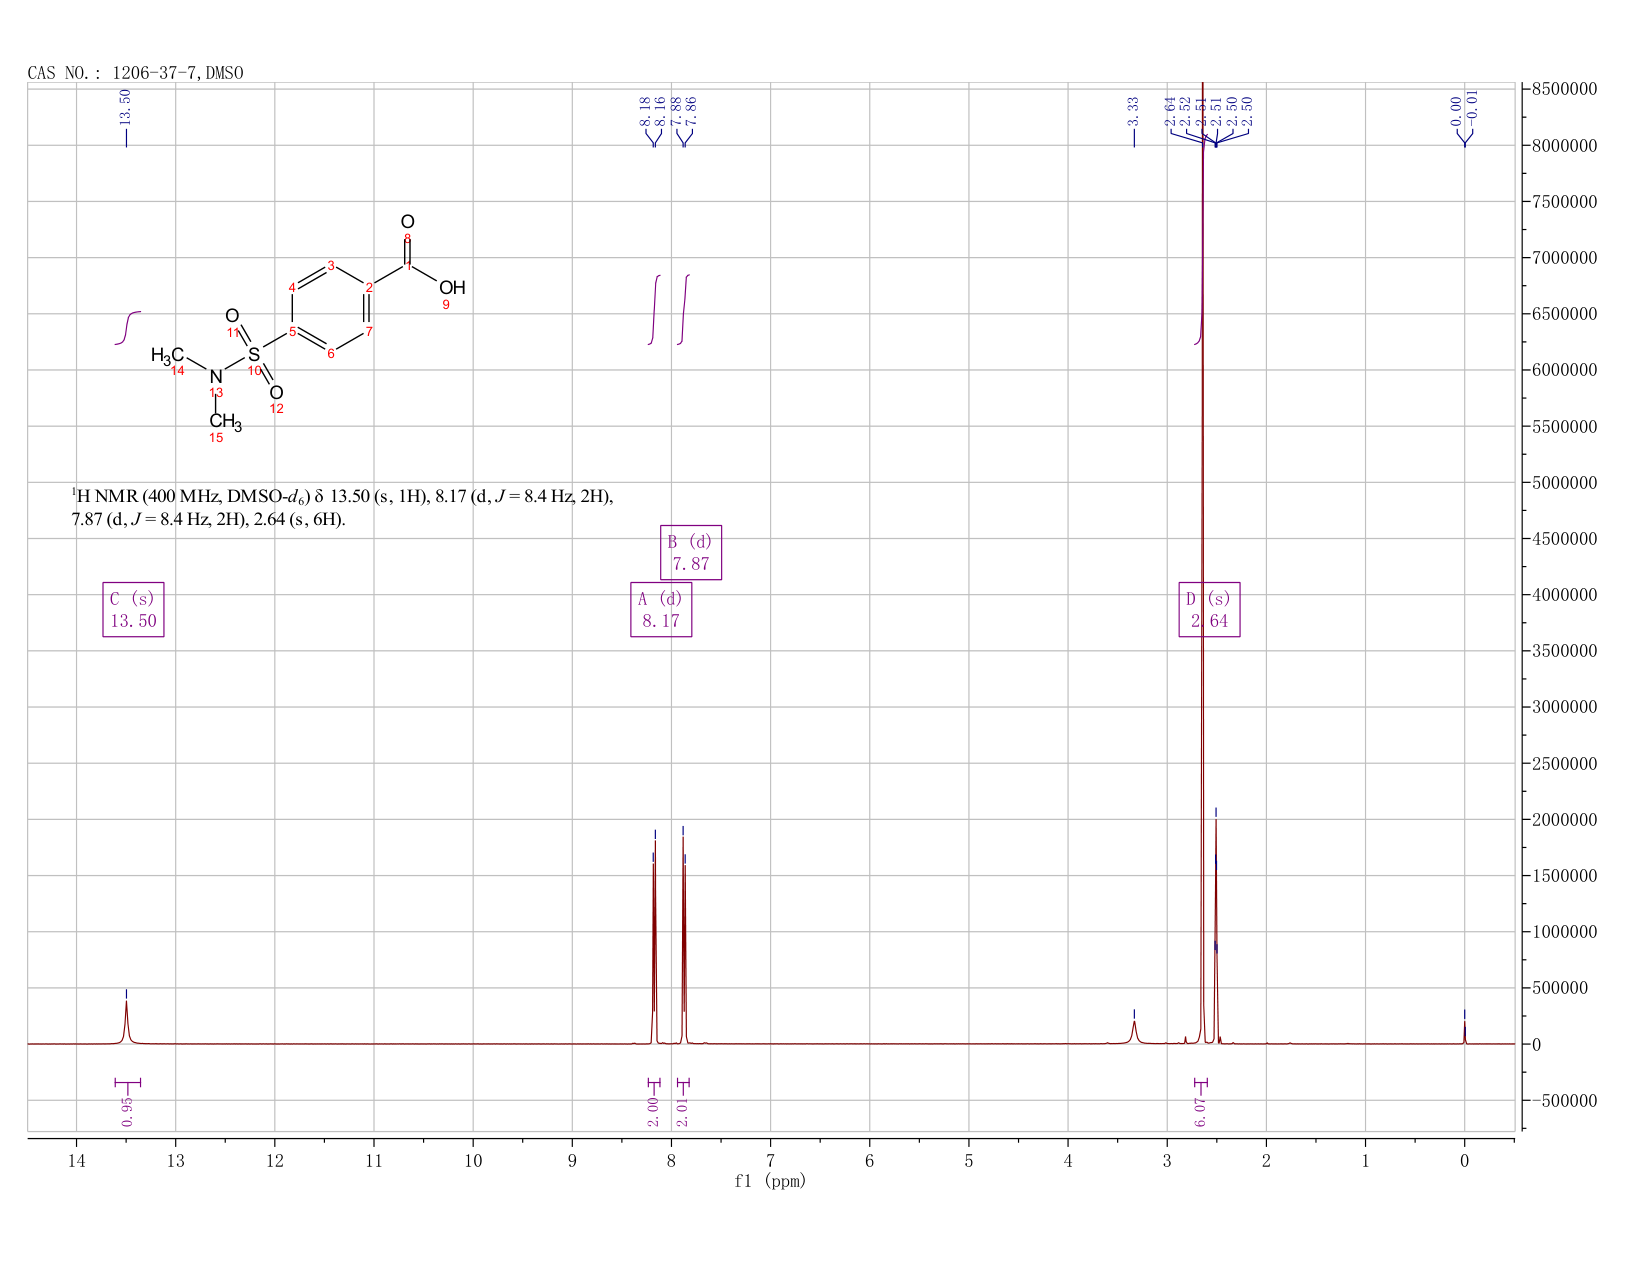Click the DMSO solvent peak at 2.50

[x=1216, y=930]
